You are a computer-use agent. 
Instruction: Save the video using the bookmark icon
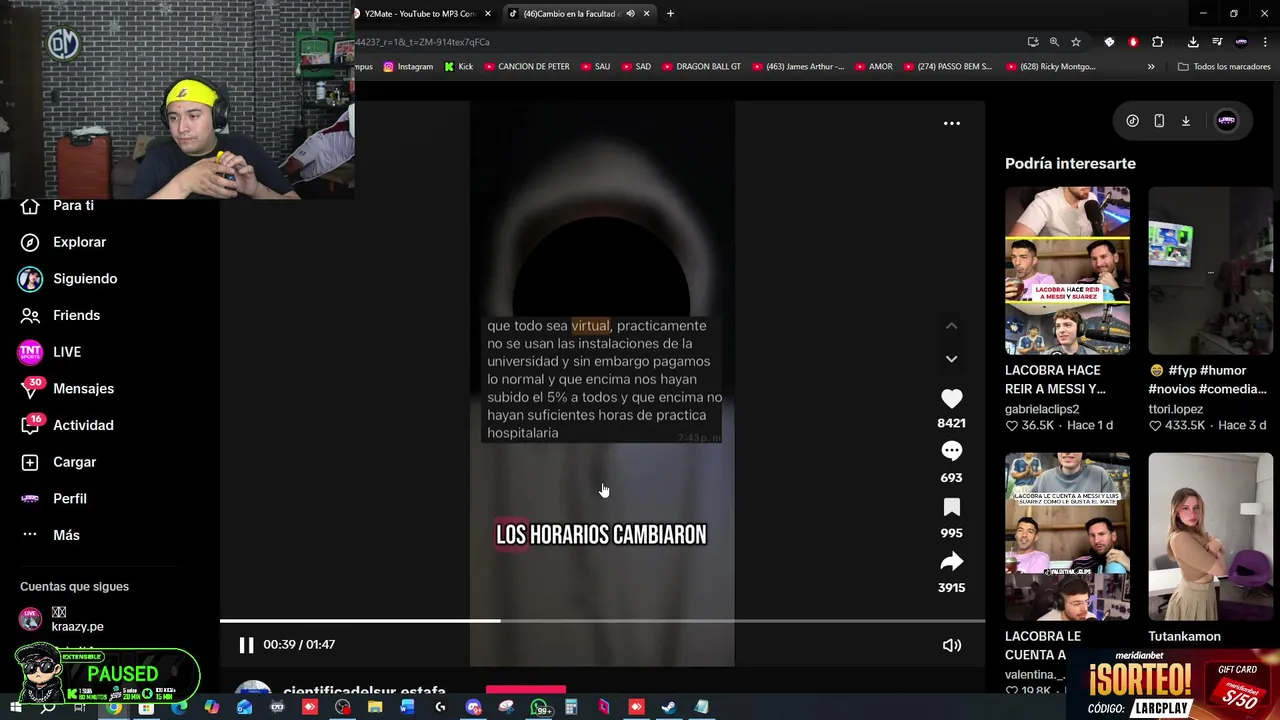click(951, 507)
